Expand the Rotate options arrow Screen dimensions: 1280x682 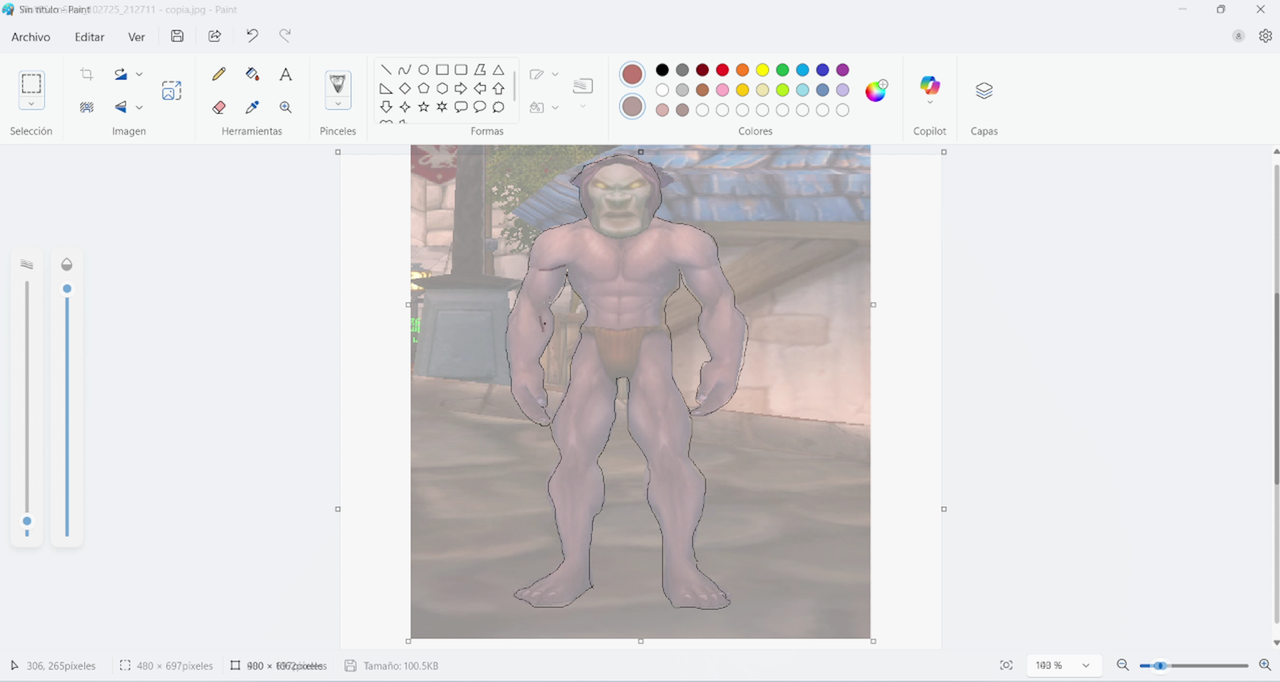(x=139, y=74)
